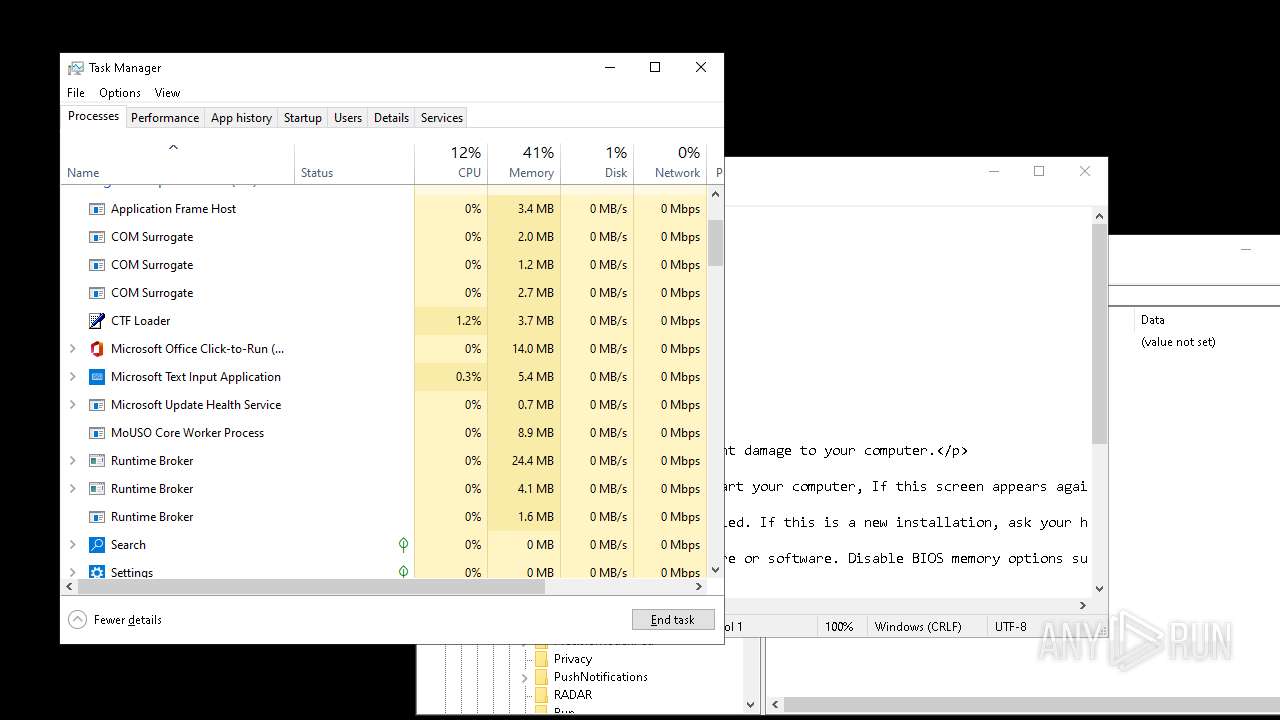Select the Runtime Broker row using 1.6 MB

click(x=384, y=517)
